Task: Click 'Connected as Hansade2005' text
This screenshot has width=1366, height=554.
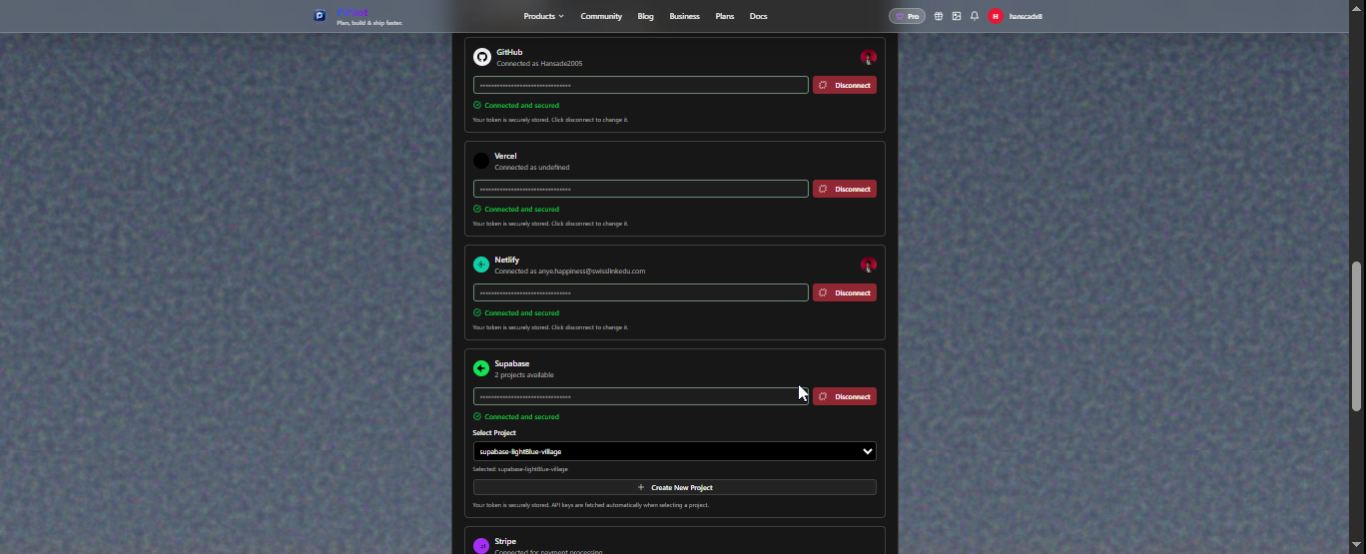Action: [x=539, y=63]
